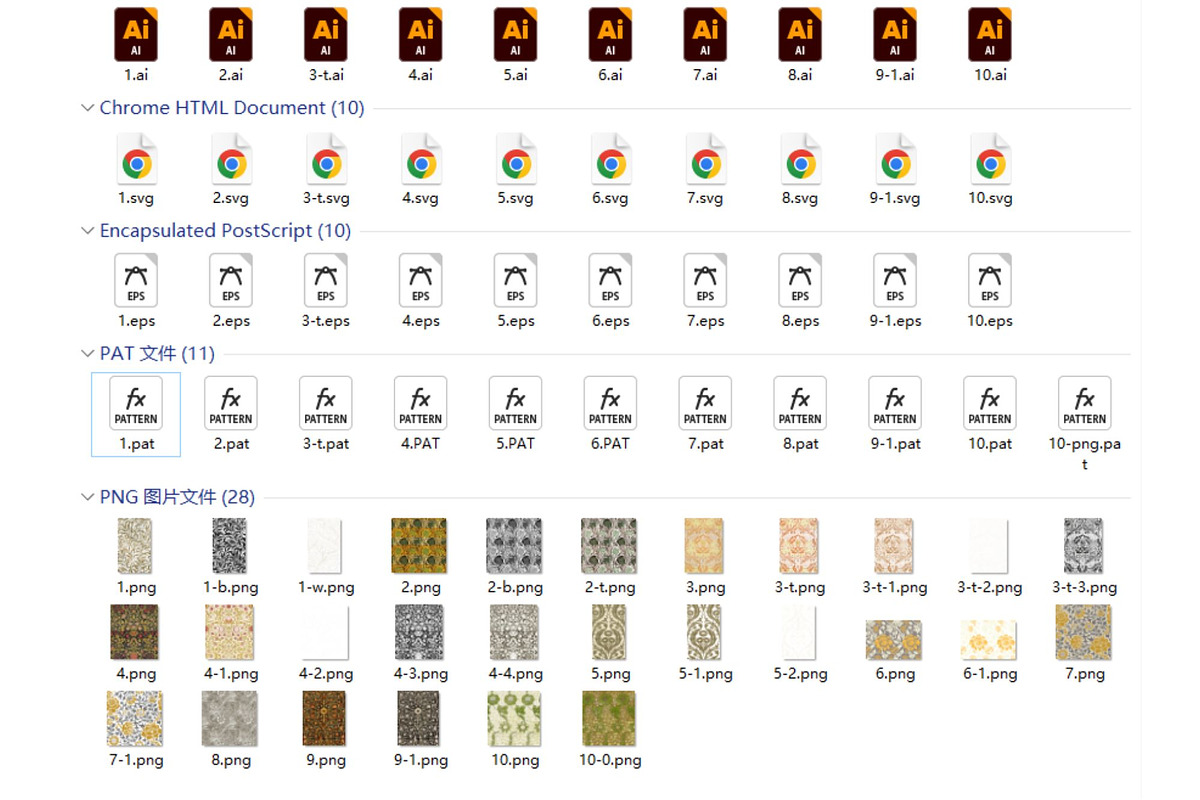
Task: Select the 3-t.ai Illustrator file icon
Action: click(326, 35)
